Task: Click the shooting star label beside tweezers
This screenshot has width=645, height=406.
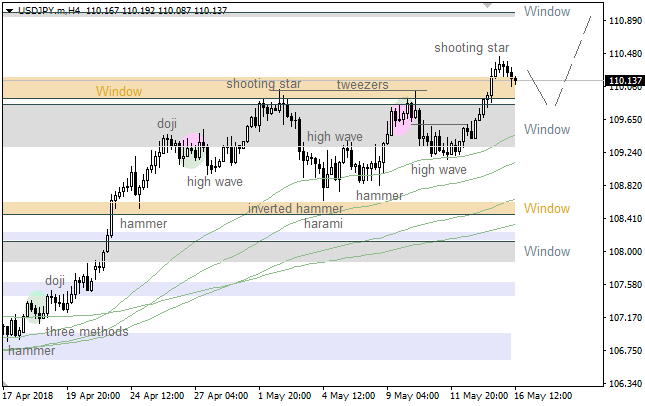Action: (x=263, y=84)
